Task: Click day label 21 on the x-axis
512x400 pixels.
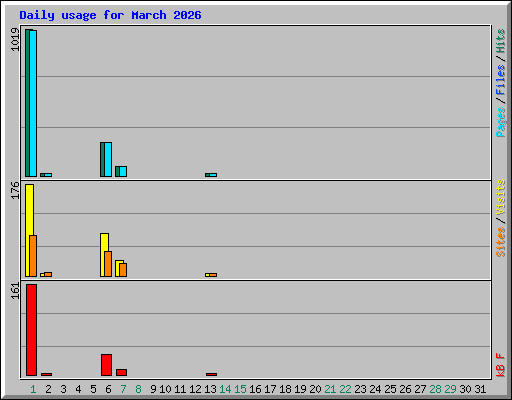Action: (330, 389)
